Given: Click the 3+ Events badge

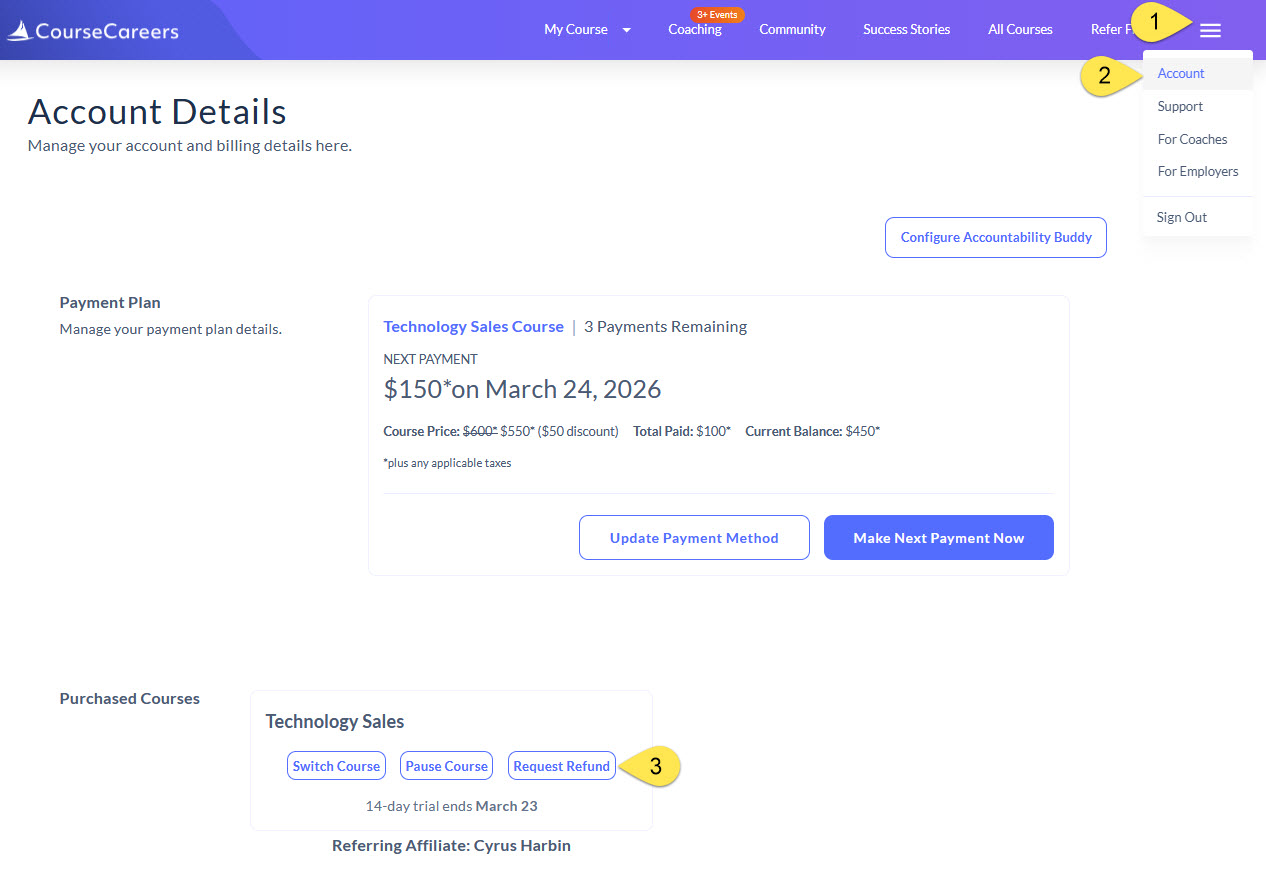Looking at the screenshot, I should tap(717, 15).
